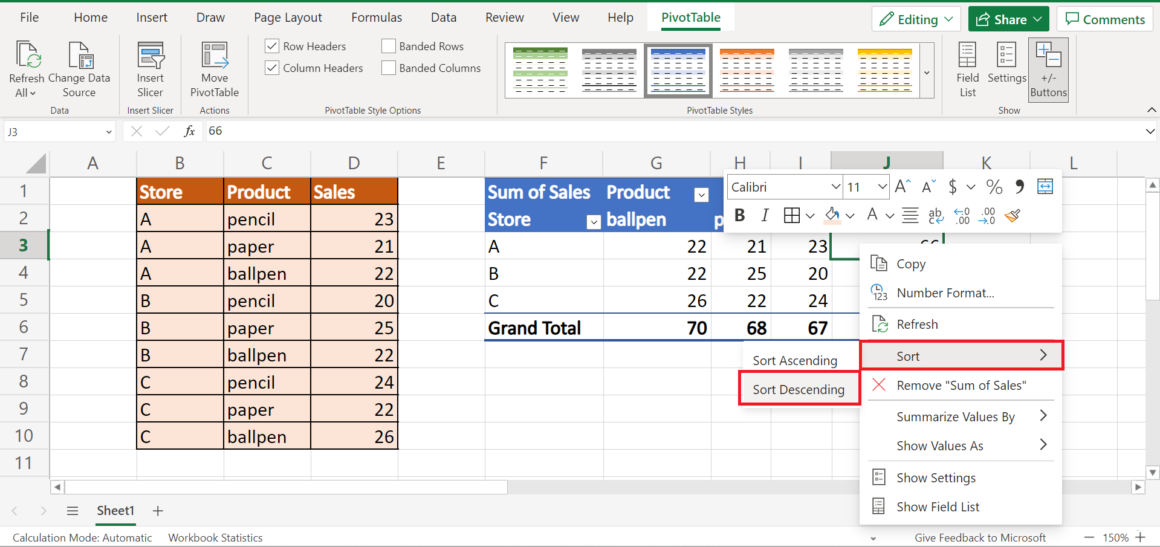Expand the Store filter dropdown in pivot table
The width and height of the screenshot is (1160, 547).
pyautogui.click(x=593, y=222)
